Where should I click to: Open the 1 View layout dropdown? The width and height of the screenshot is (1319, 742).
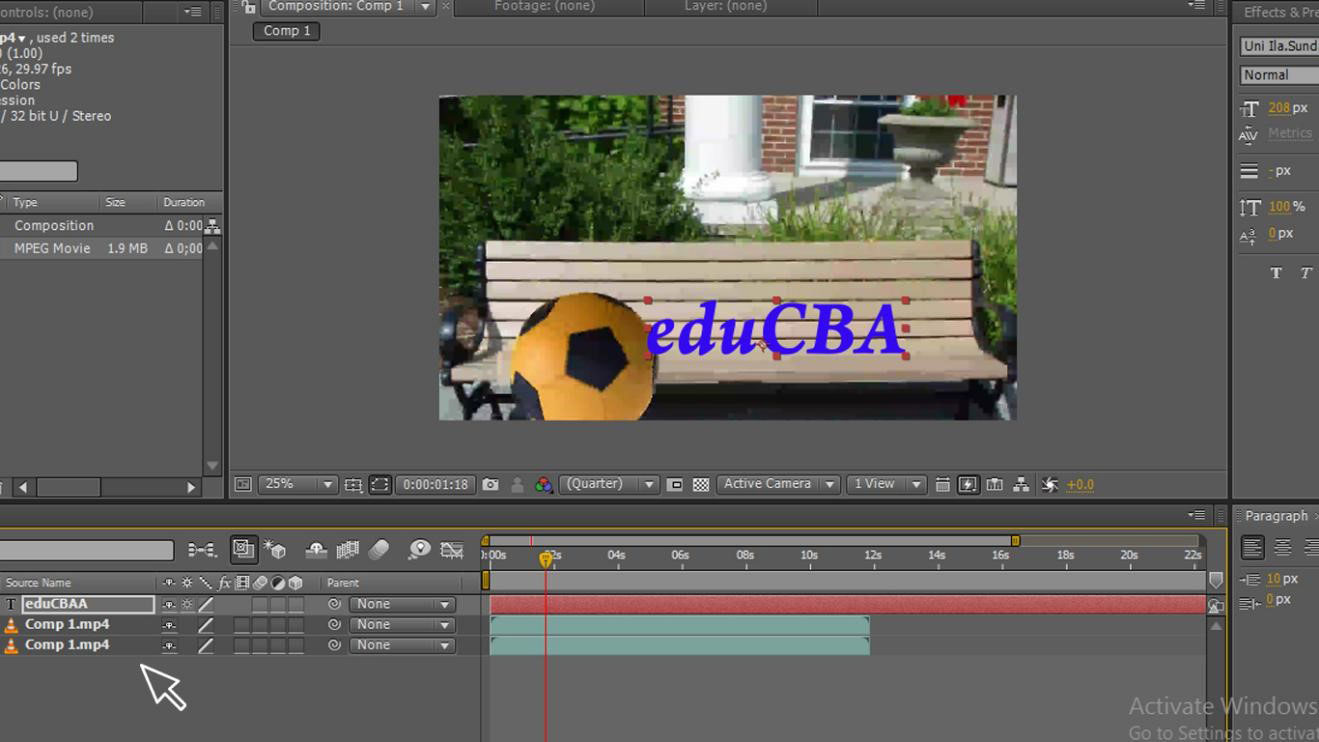click(886, 484)
